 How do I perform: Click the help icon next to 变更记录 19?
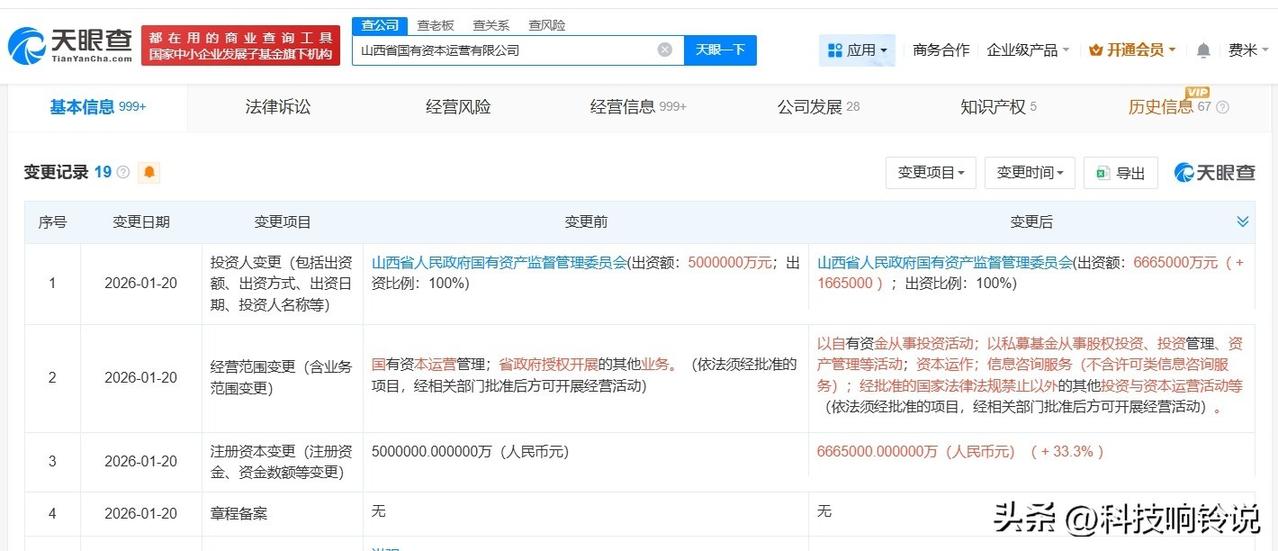(123, 172)
